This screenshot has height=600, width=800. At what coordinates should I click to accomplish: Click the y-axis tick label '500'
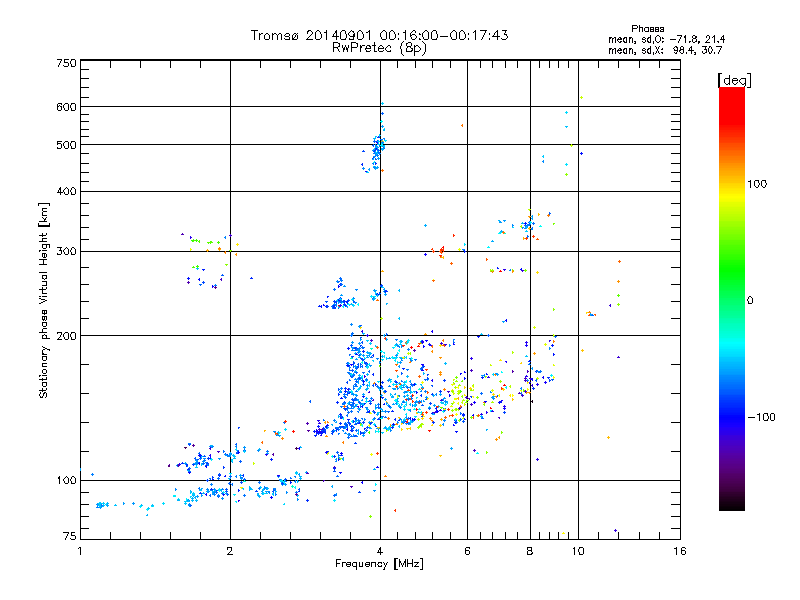(66, 145)
